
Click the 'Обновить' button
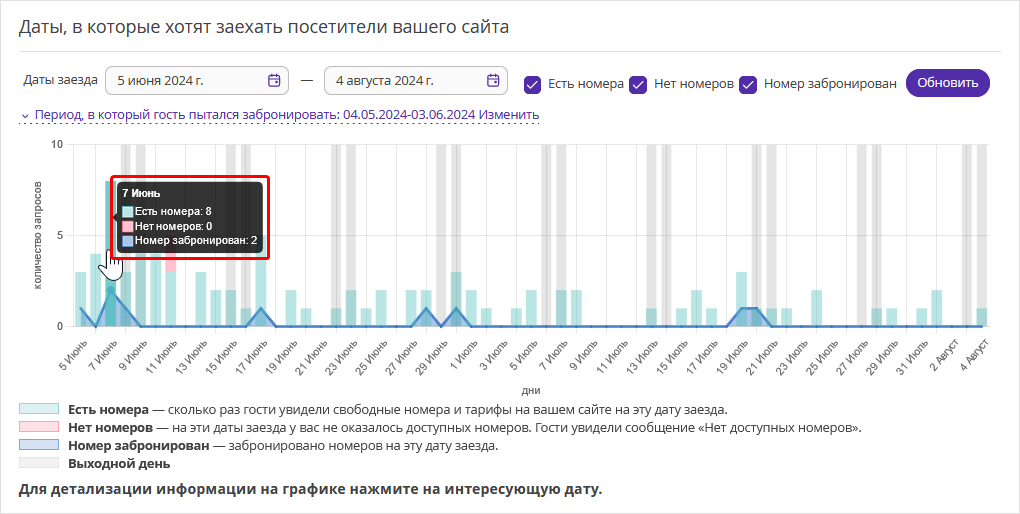point(948,83)
